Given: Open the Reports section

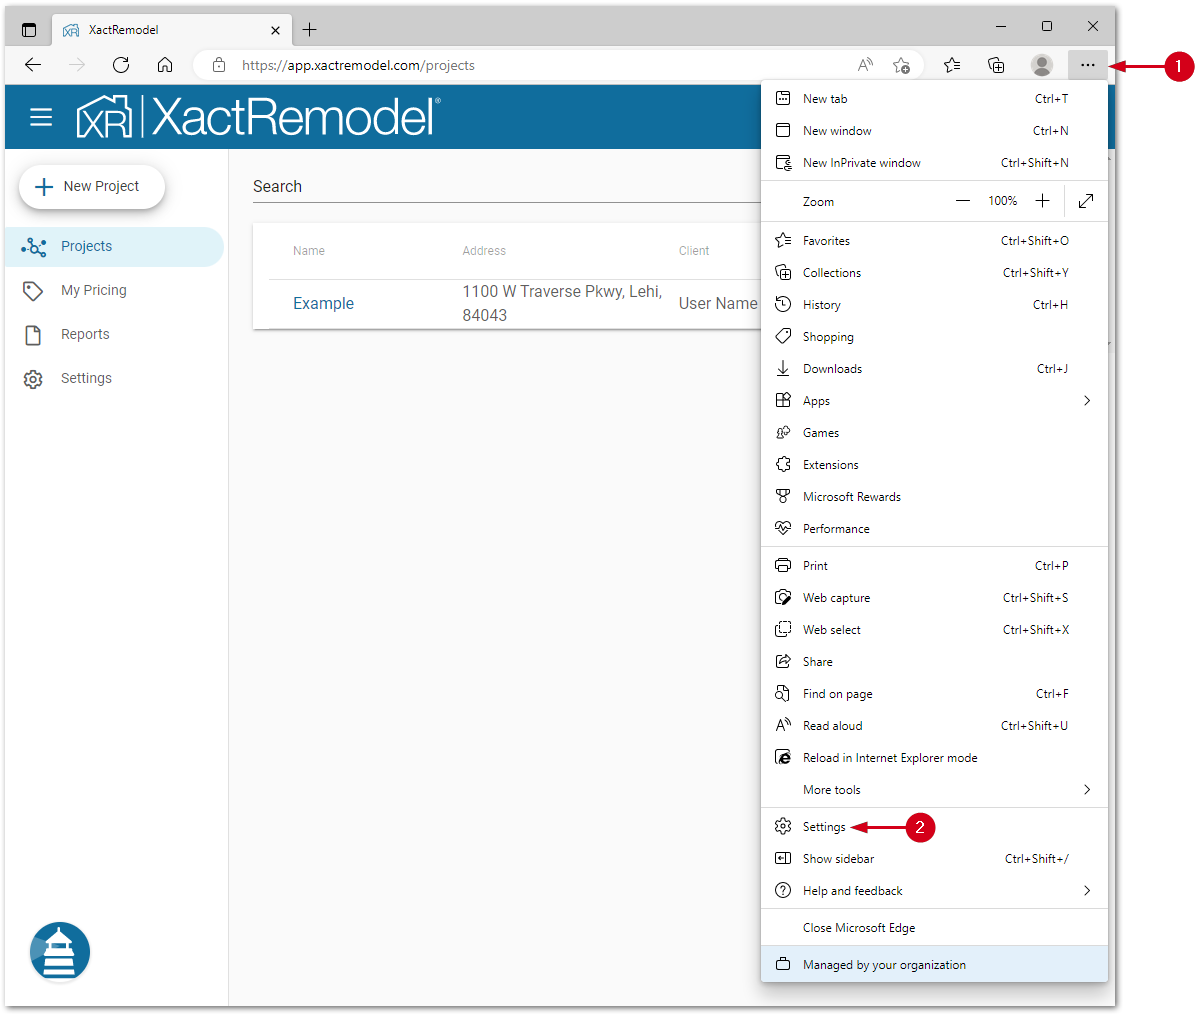Looking at the screenshot, I should pos(85,334).
